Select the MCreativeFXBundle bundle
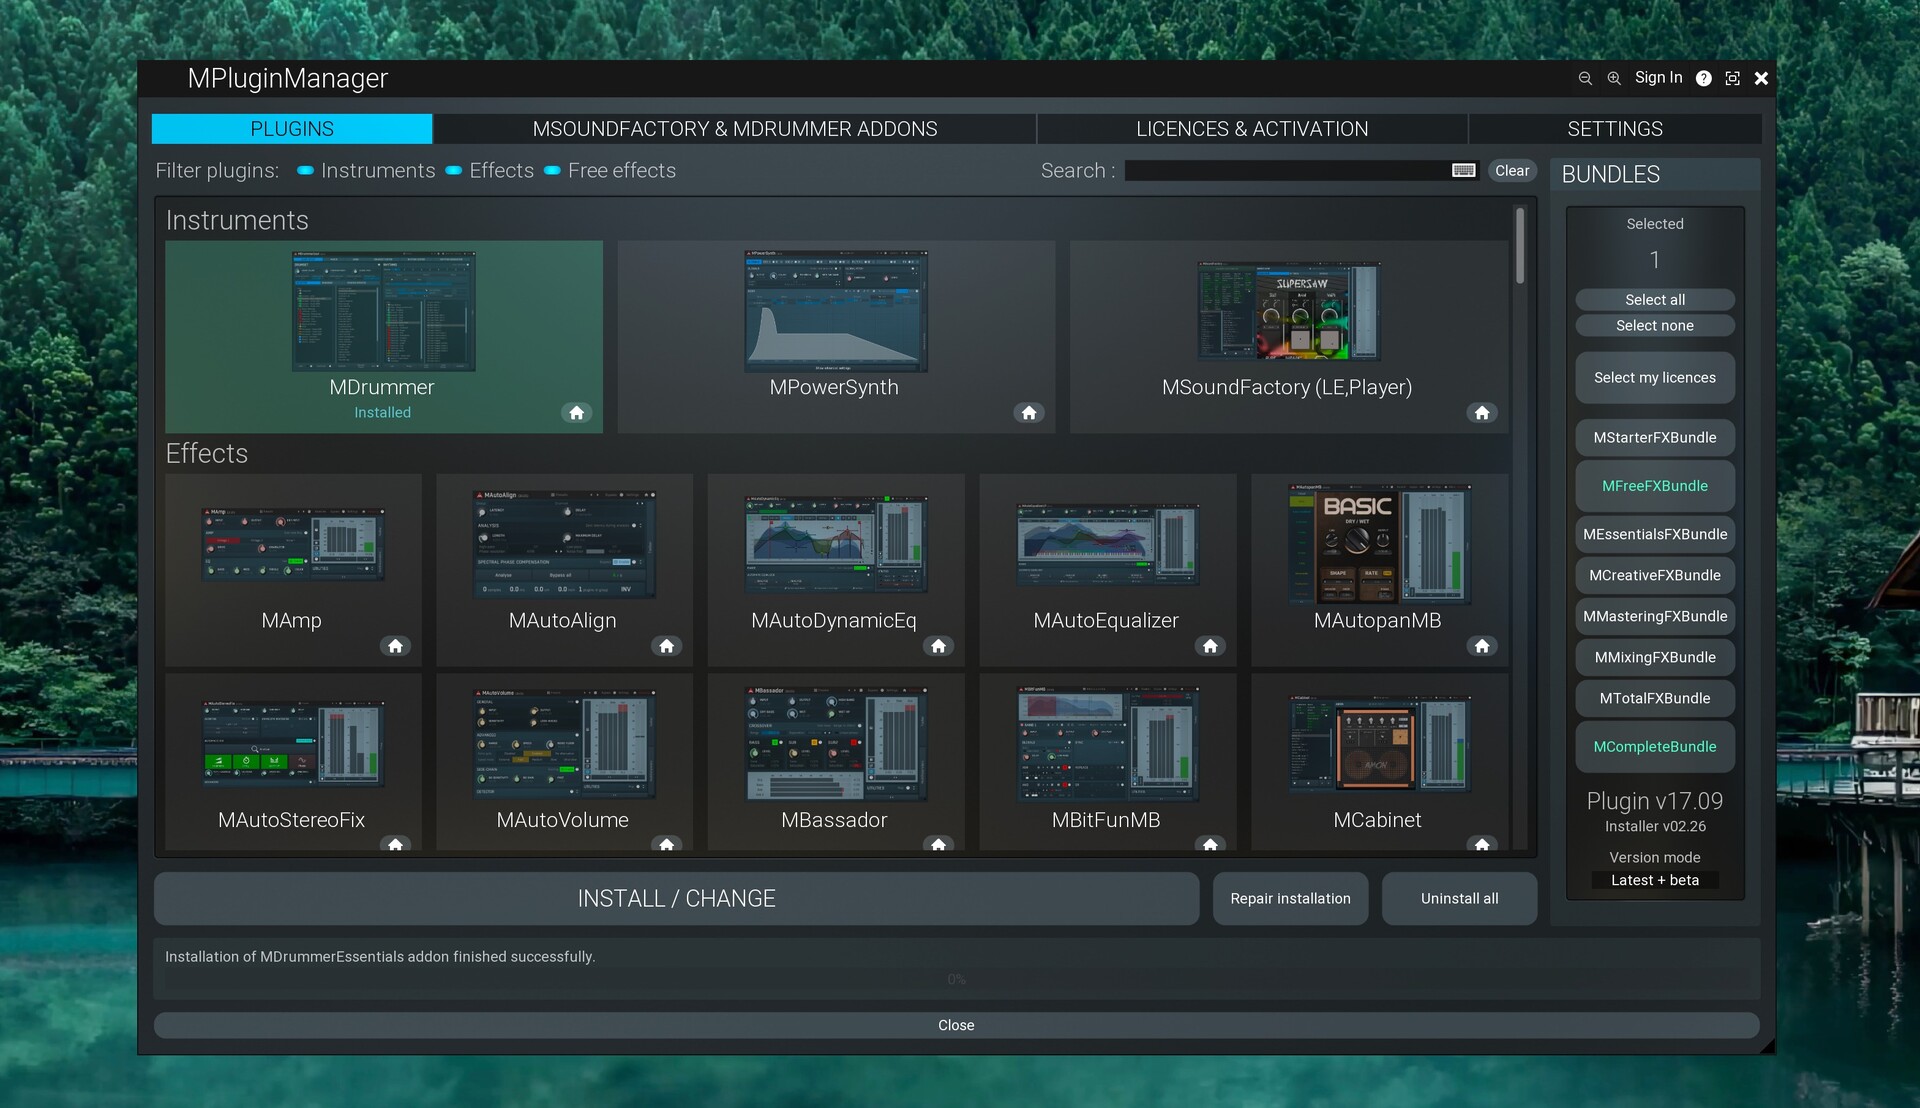This screenshot has height=1108, width=1920. [1655, 576]
